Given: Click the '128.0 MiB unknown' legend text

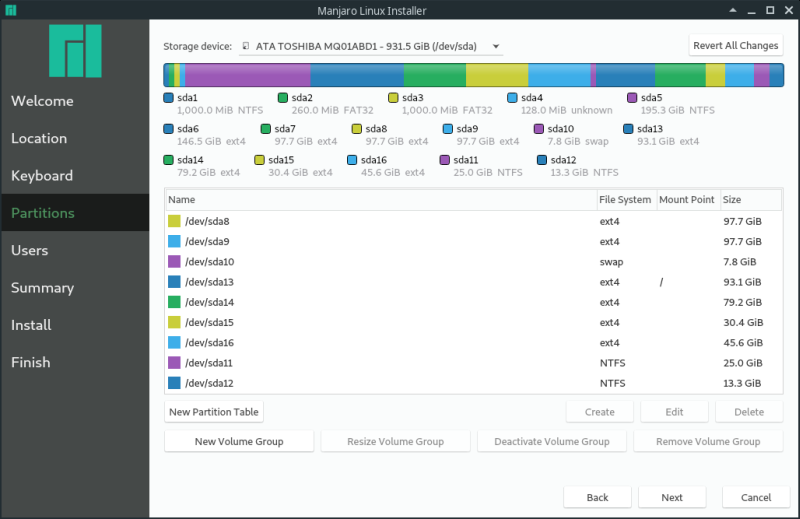Looking at the screenshot, I should pyautogui.click(x=566, y=110).
